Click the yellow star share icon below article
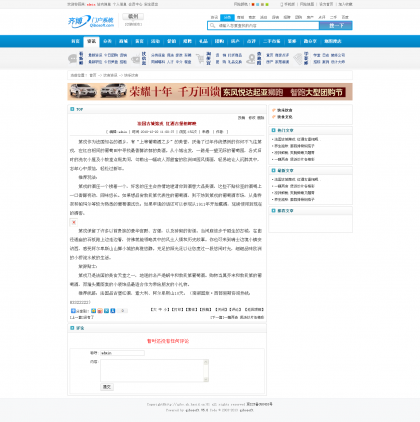Viewport: 420px width, 422px height. tap(94, 311)
